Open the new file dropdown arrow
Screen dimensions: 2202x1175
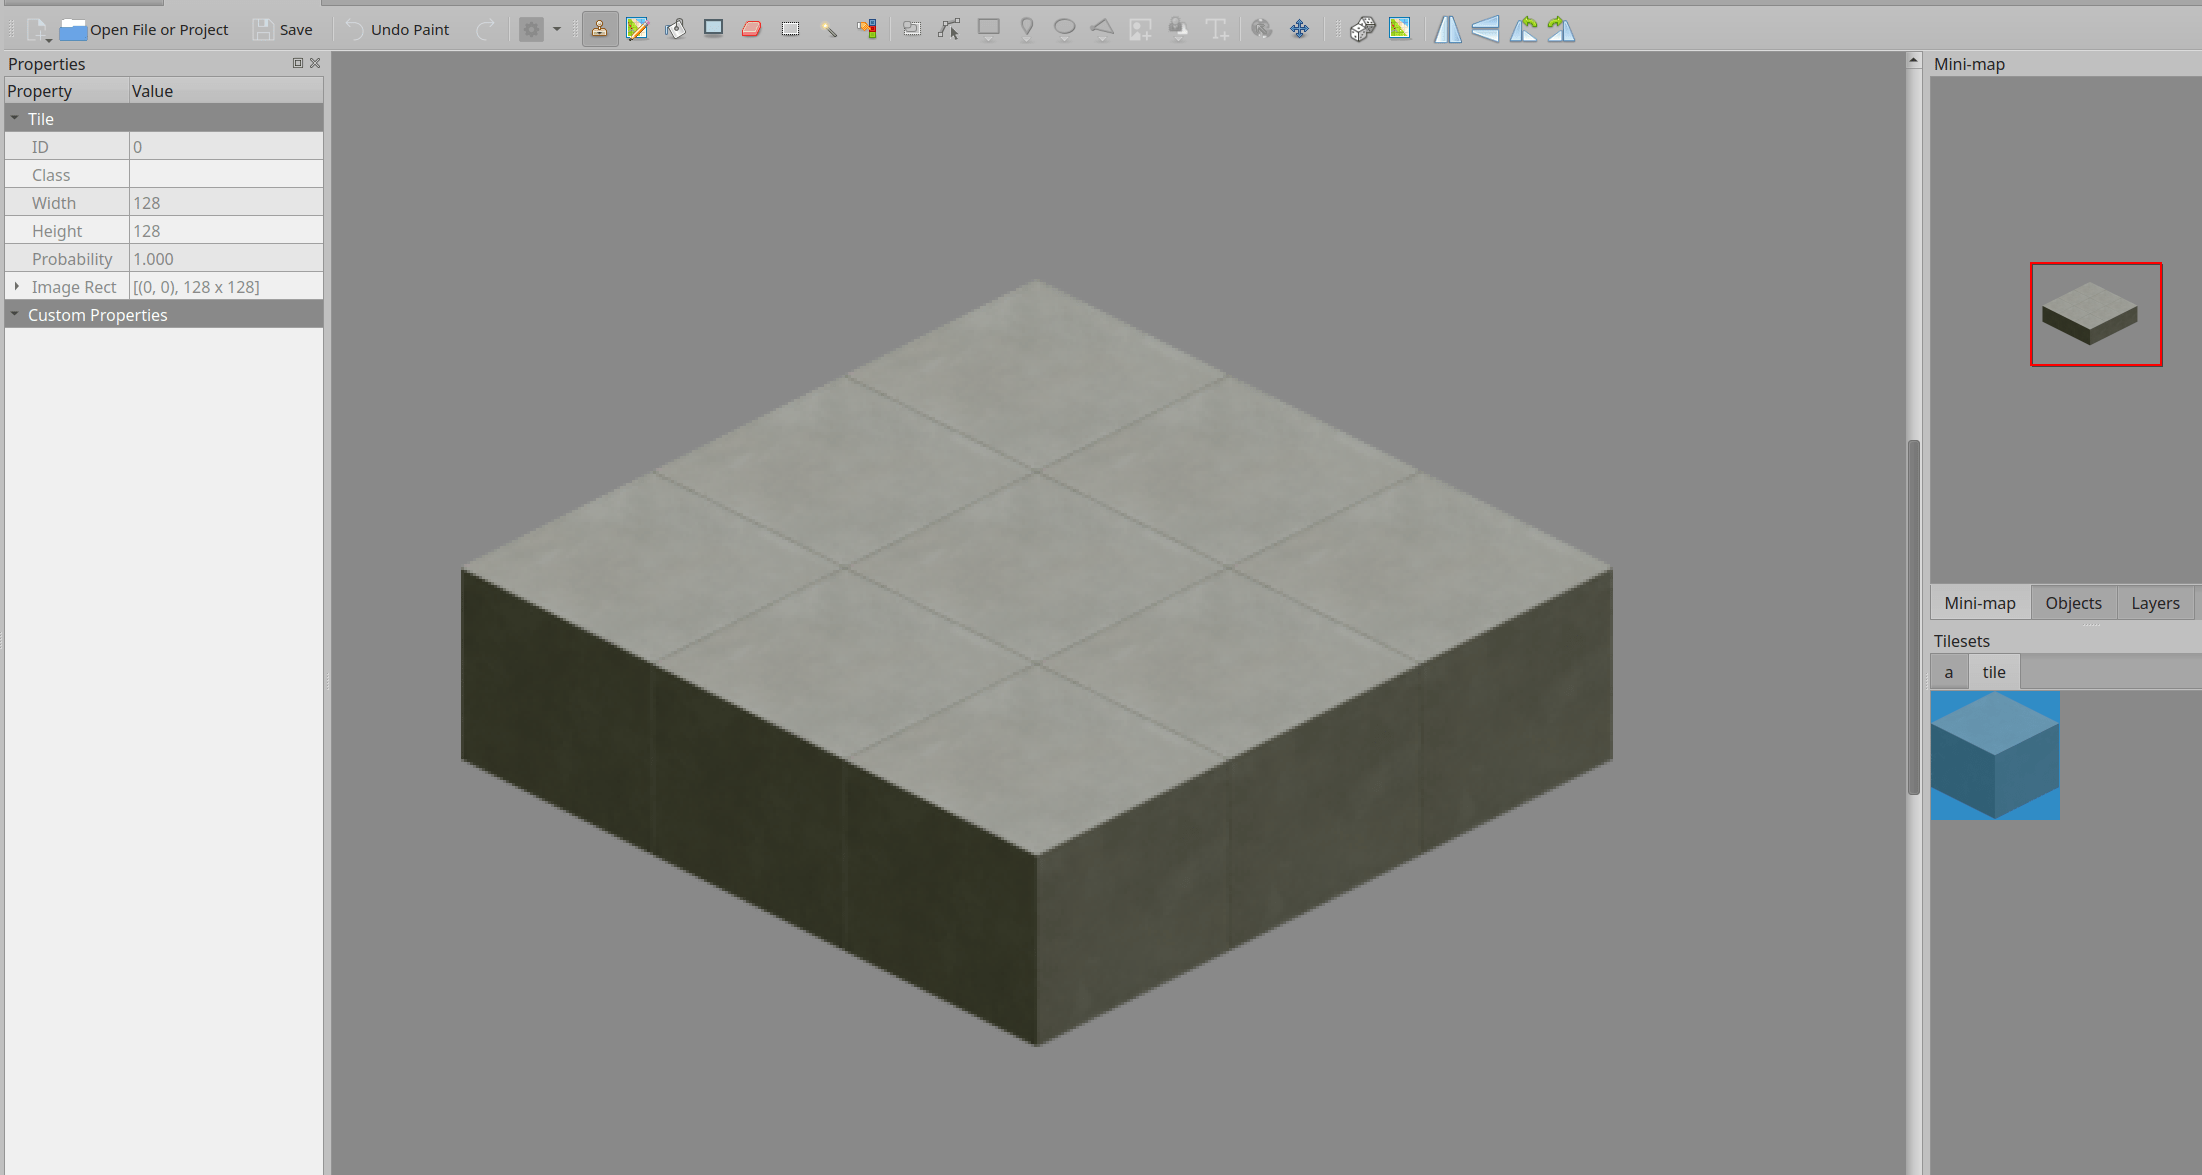pyautogui.click(x=49, y=38)
